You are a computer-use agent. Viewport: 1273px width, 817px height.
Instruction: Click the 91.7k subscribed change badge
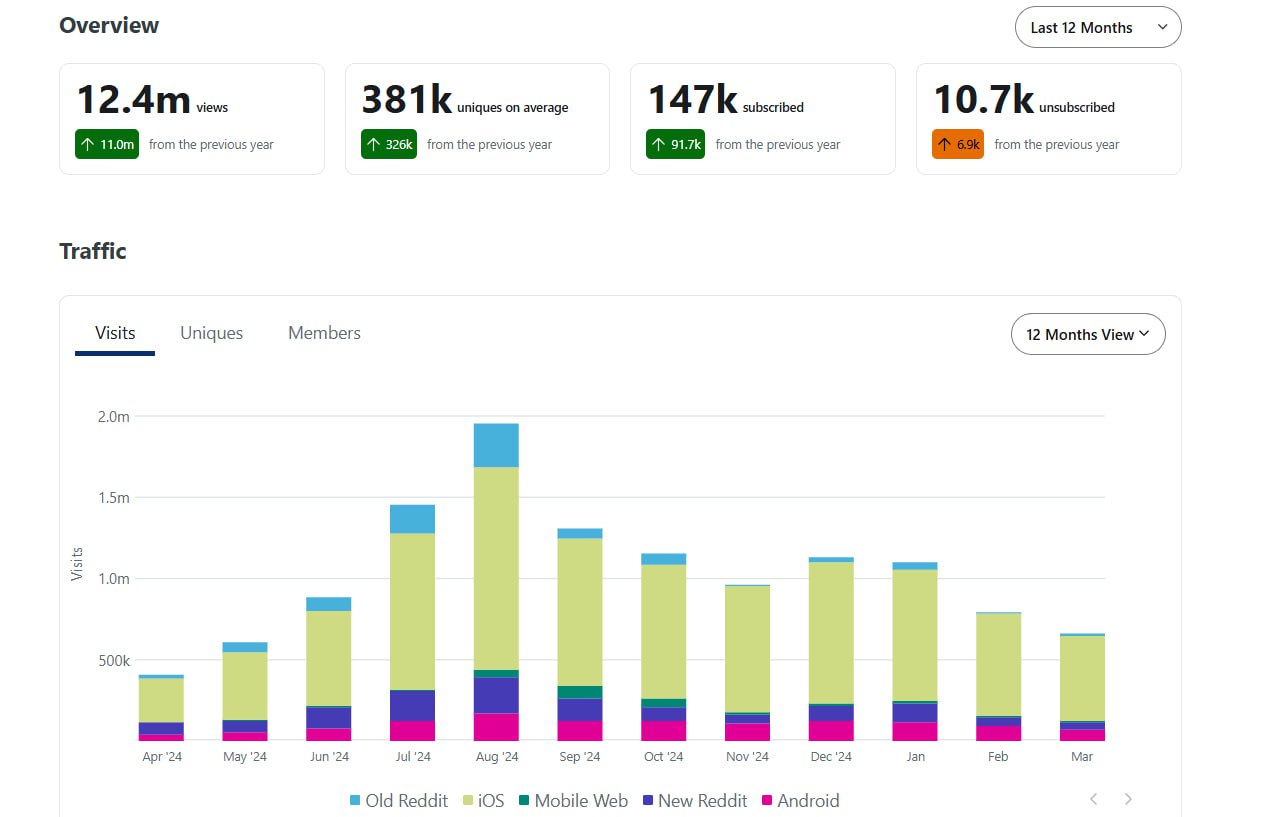675,144
